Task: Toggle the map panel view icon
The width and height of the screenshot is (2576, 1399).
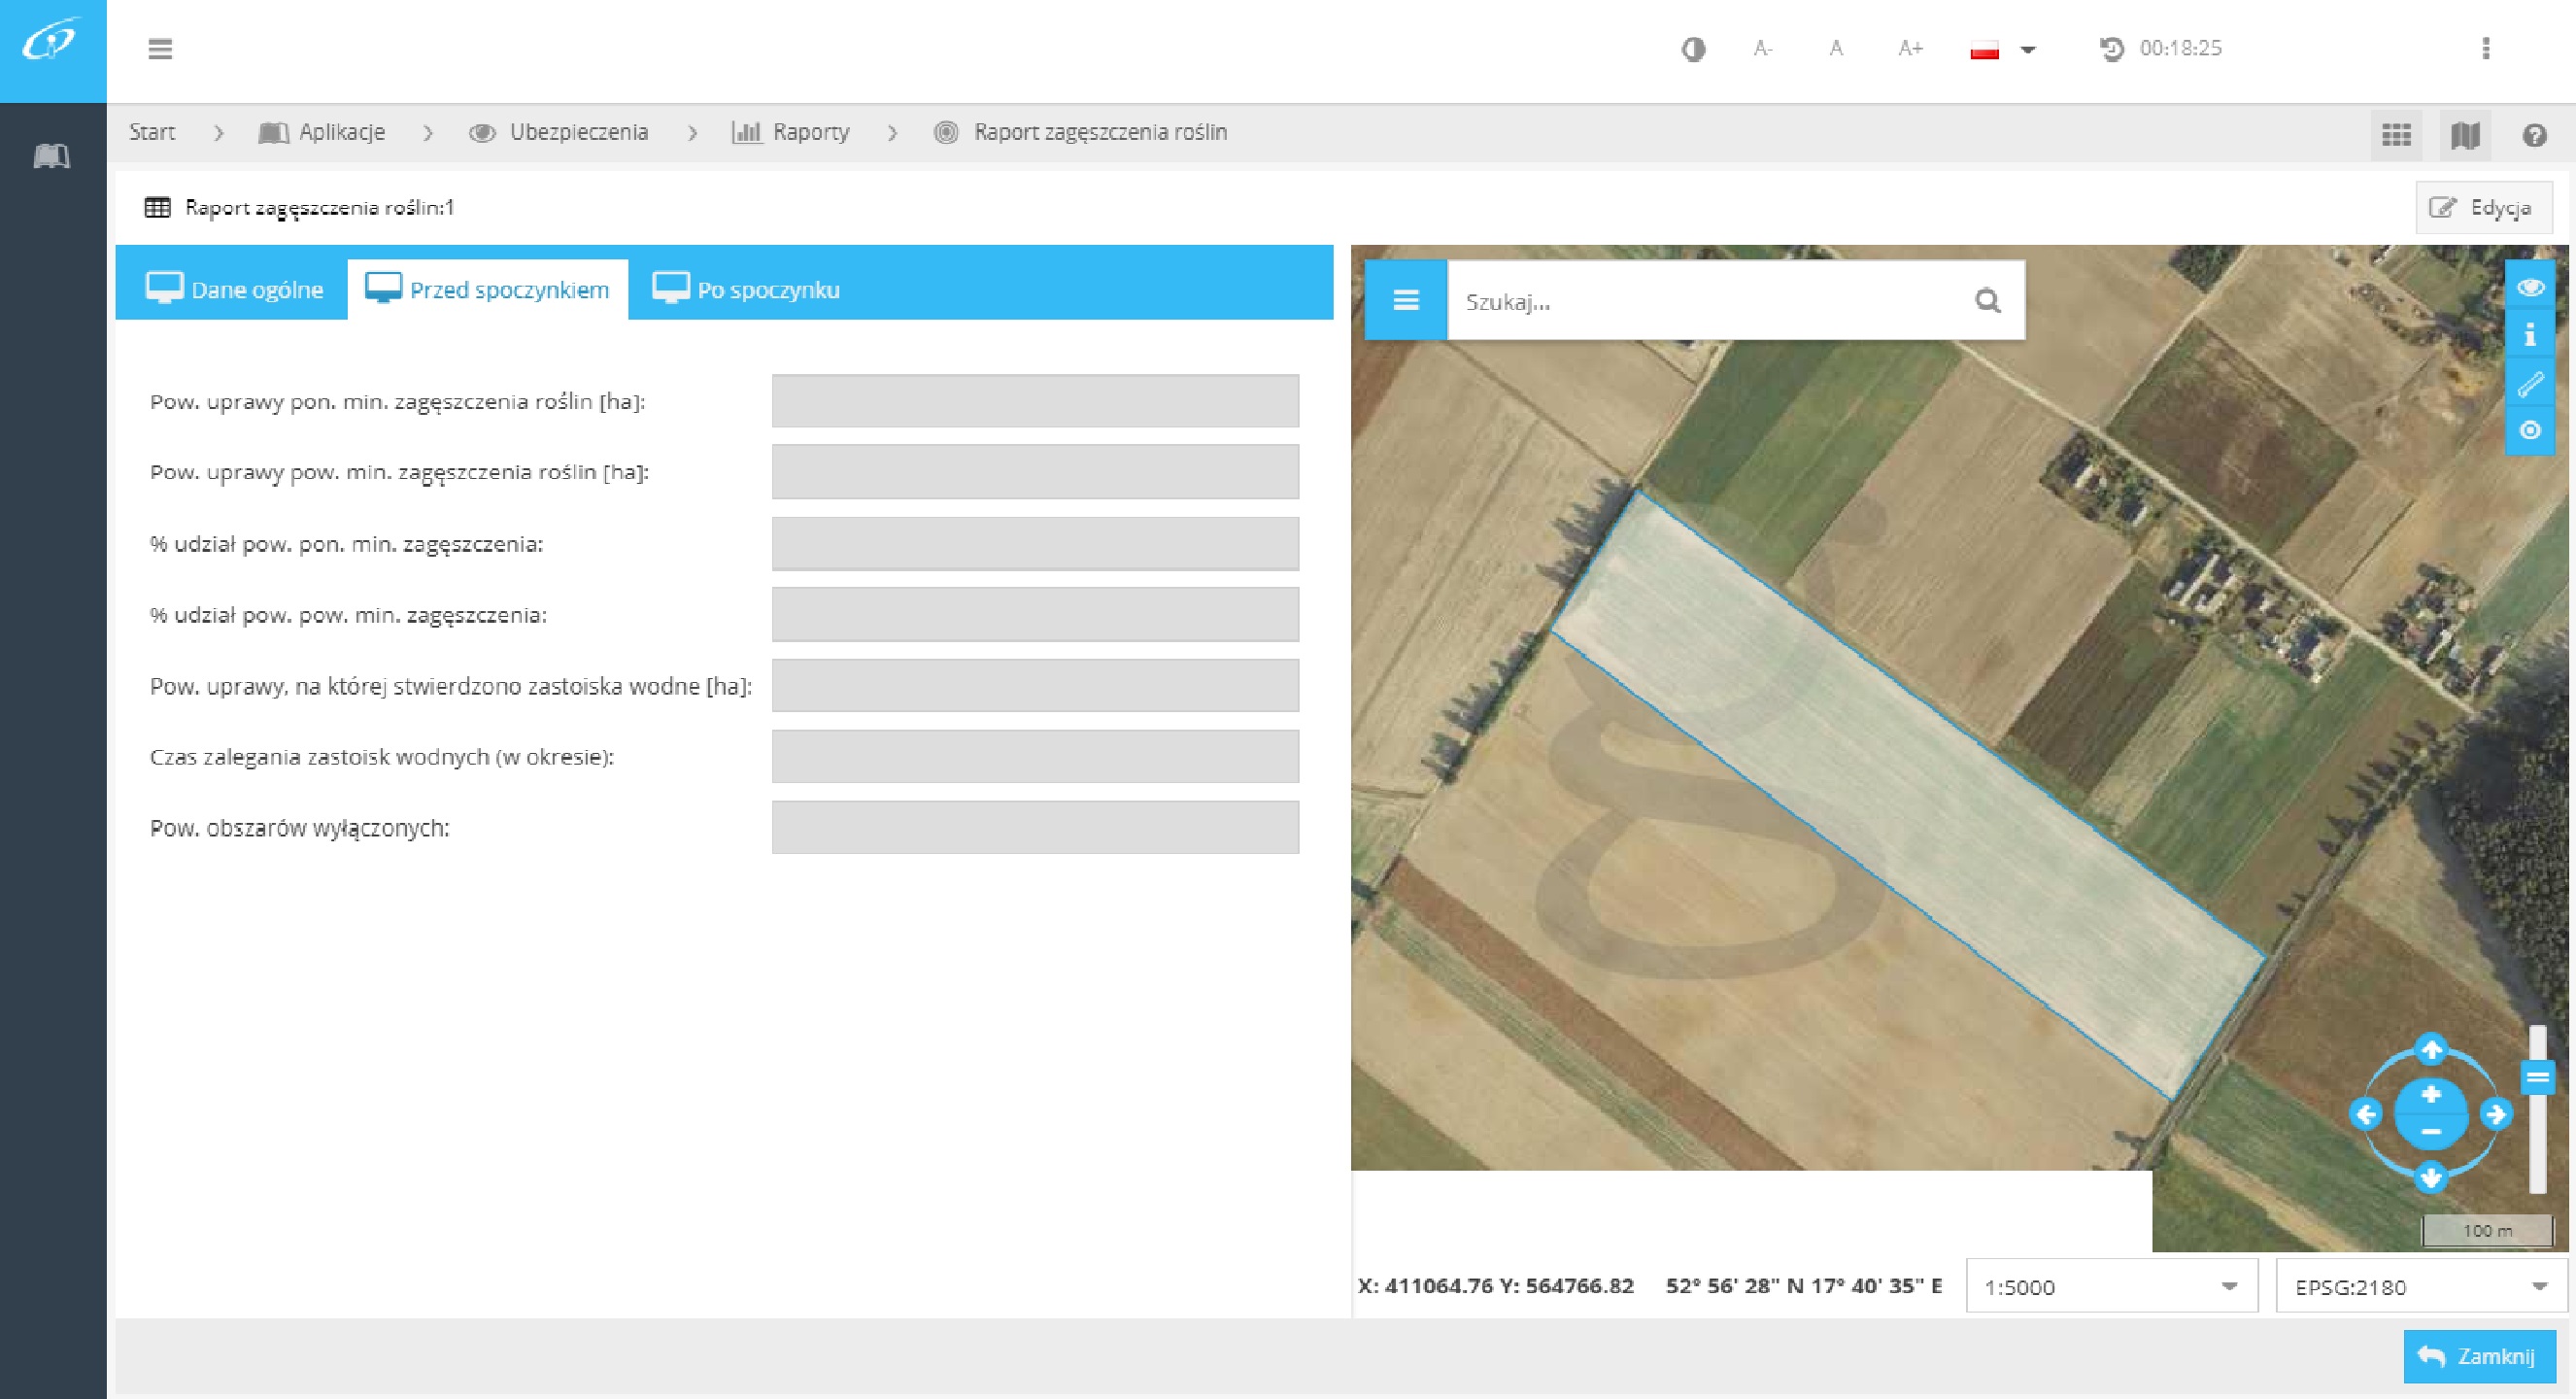Action: (x=2465, y=135)
